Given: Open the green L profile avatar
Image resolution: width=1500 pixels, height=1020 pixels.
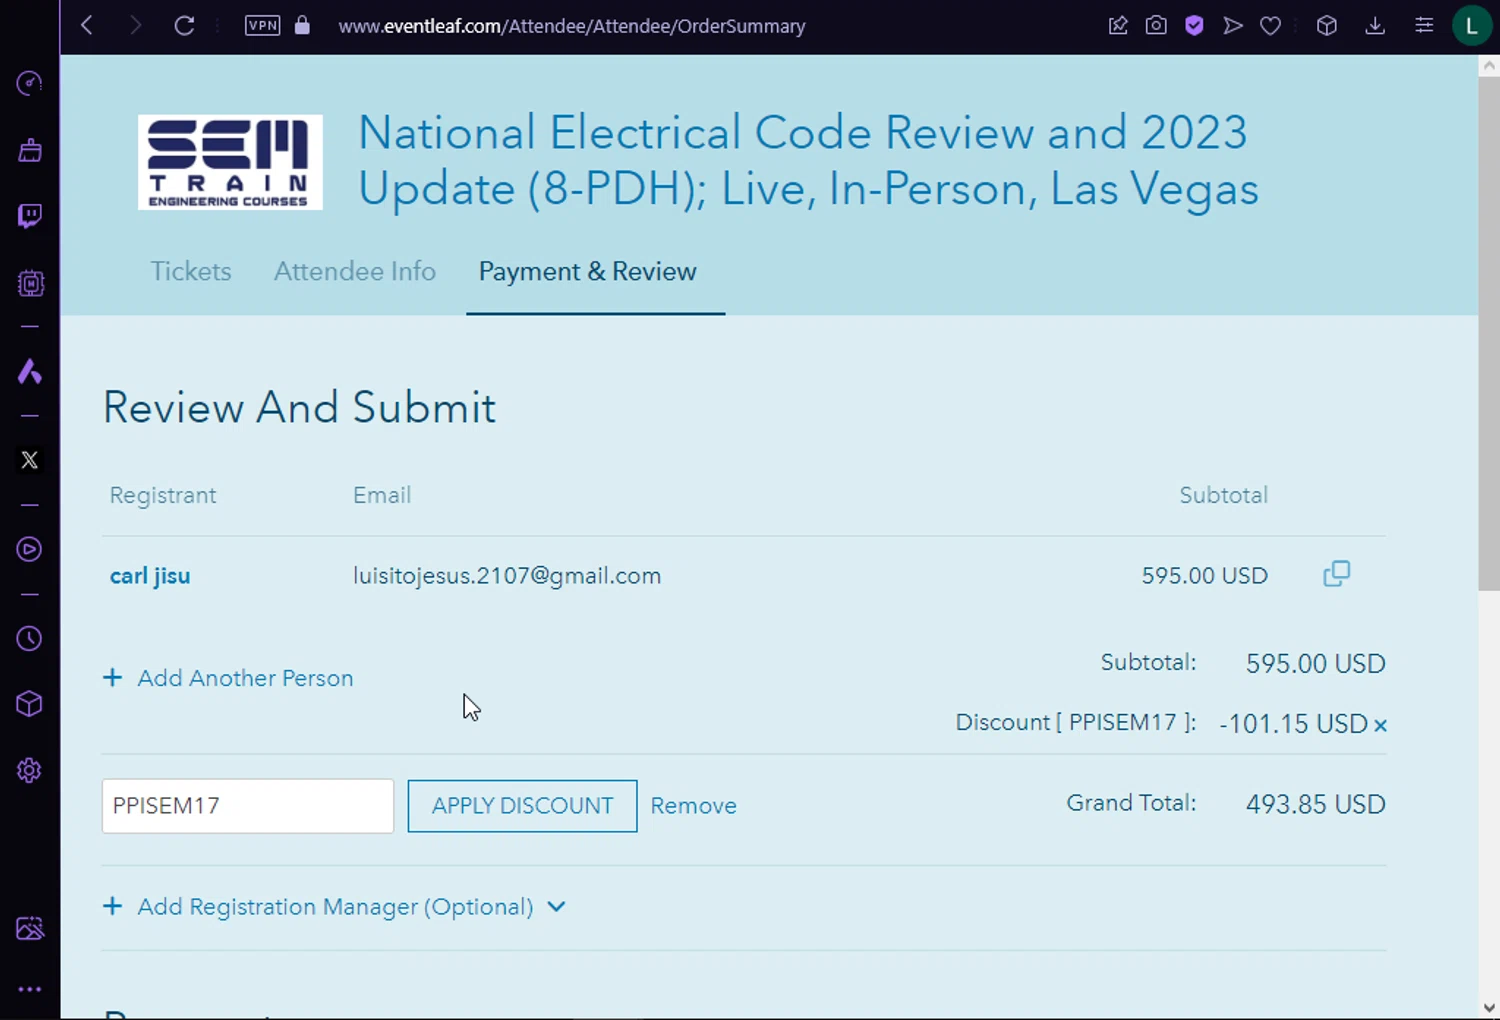Looking at the screenshot, I should tap(1471, 26).
